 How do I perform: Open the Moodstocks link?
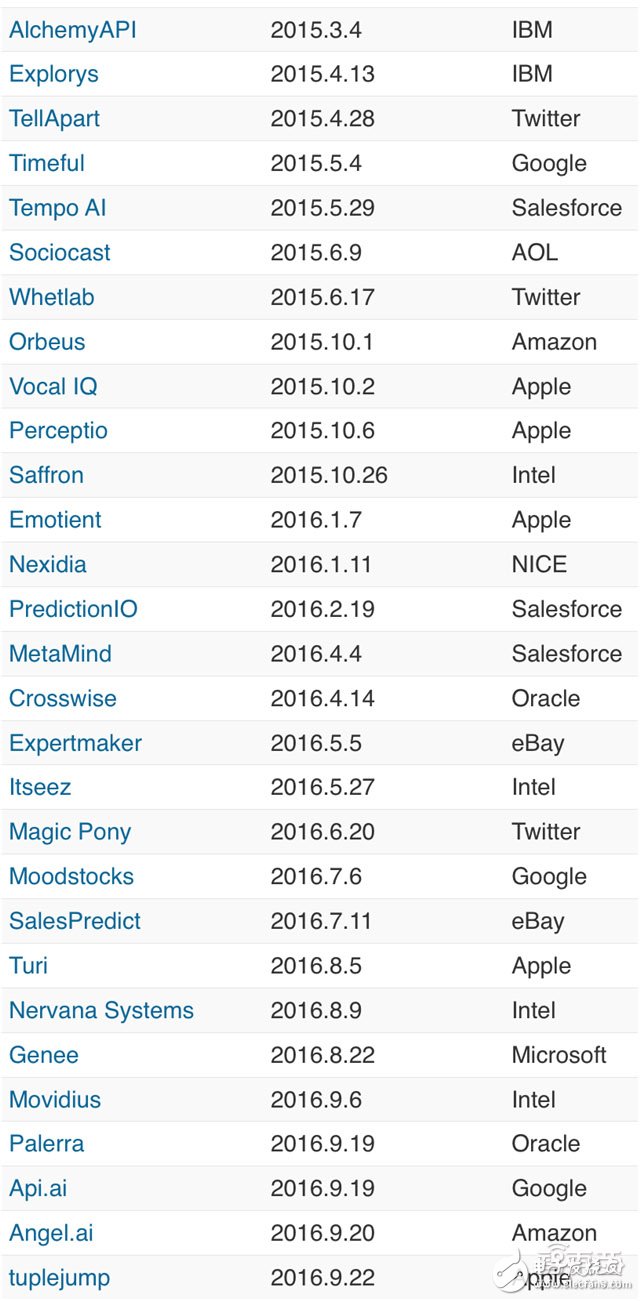pos(71,876)
